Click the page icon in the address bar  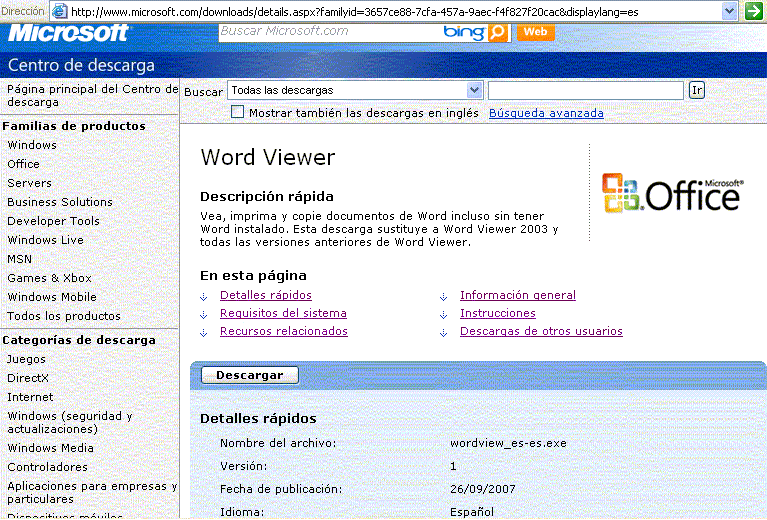(x=60, y=11)
